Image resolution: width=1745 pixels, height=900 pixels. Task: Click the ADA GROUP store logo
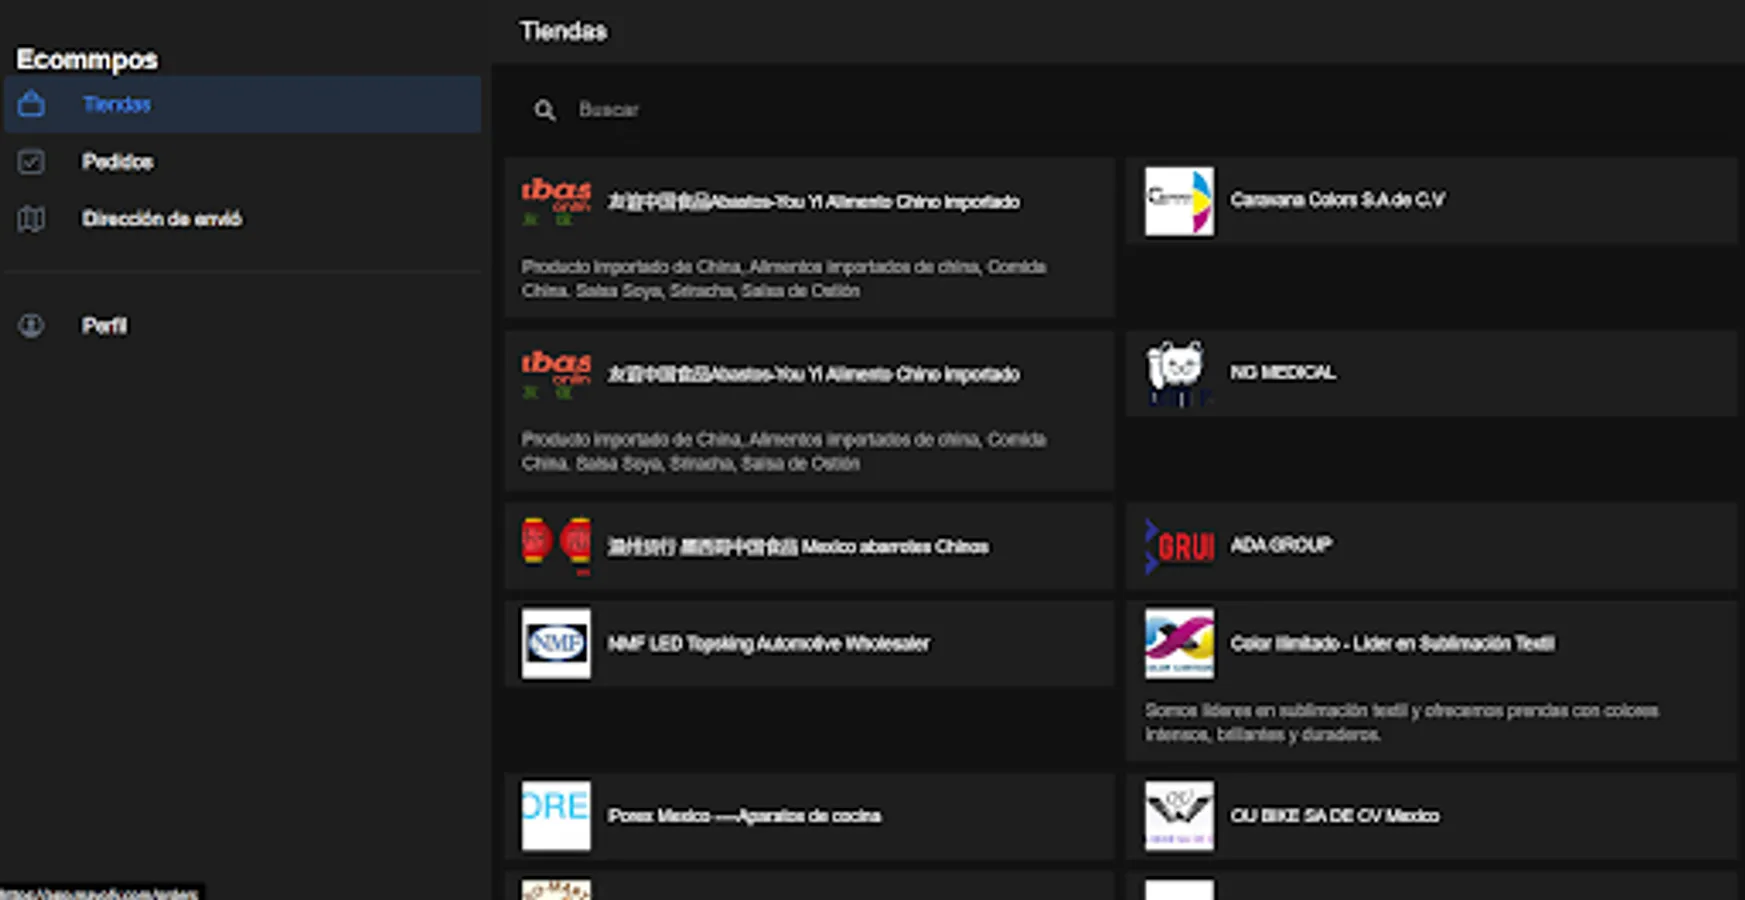1179,546
